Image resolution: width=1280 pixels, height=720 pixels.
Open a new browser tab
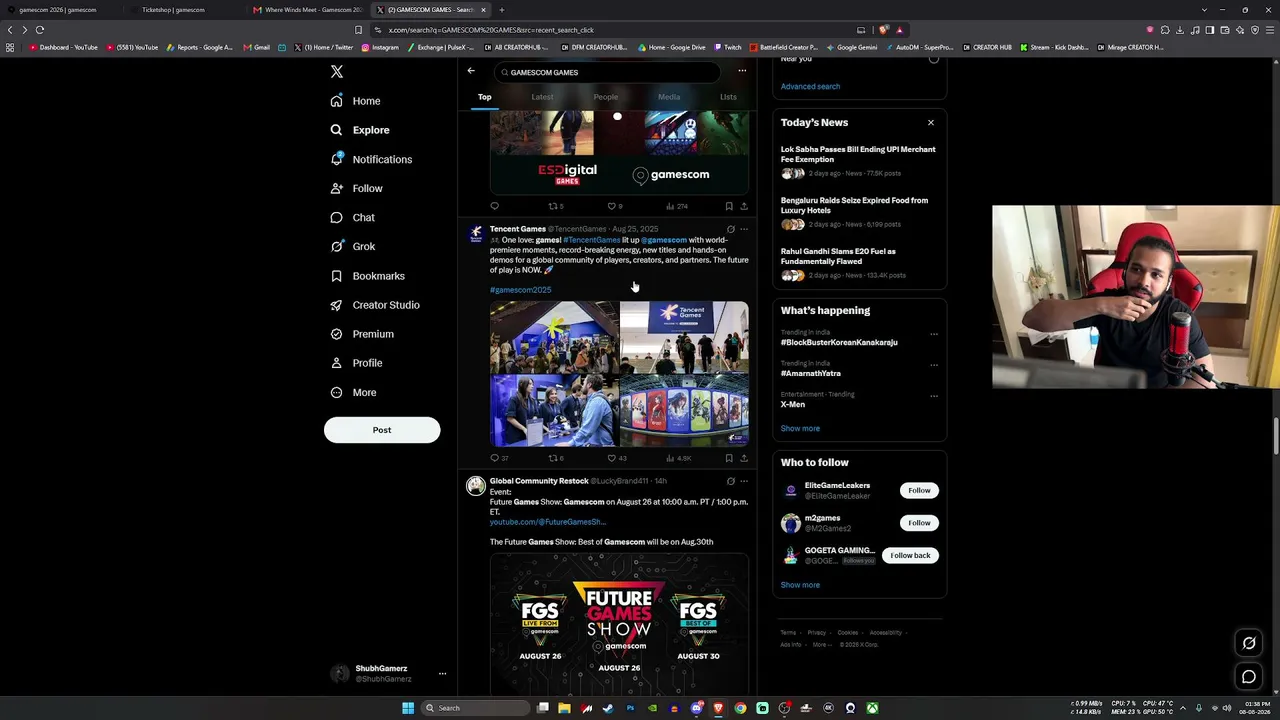click(x=502, y=10)
